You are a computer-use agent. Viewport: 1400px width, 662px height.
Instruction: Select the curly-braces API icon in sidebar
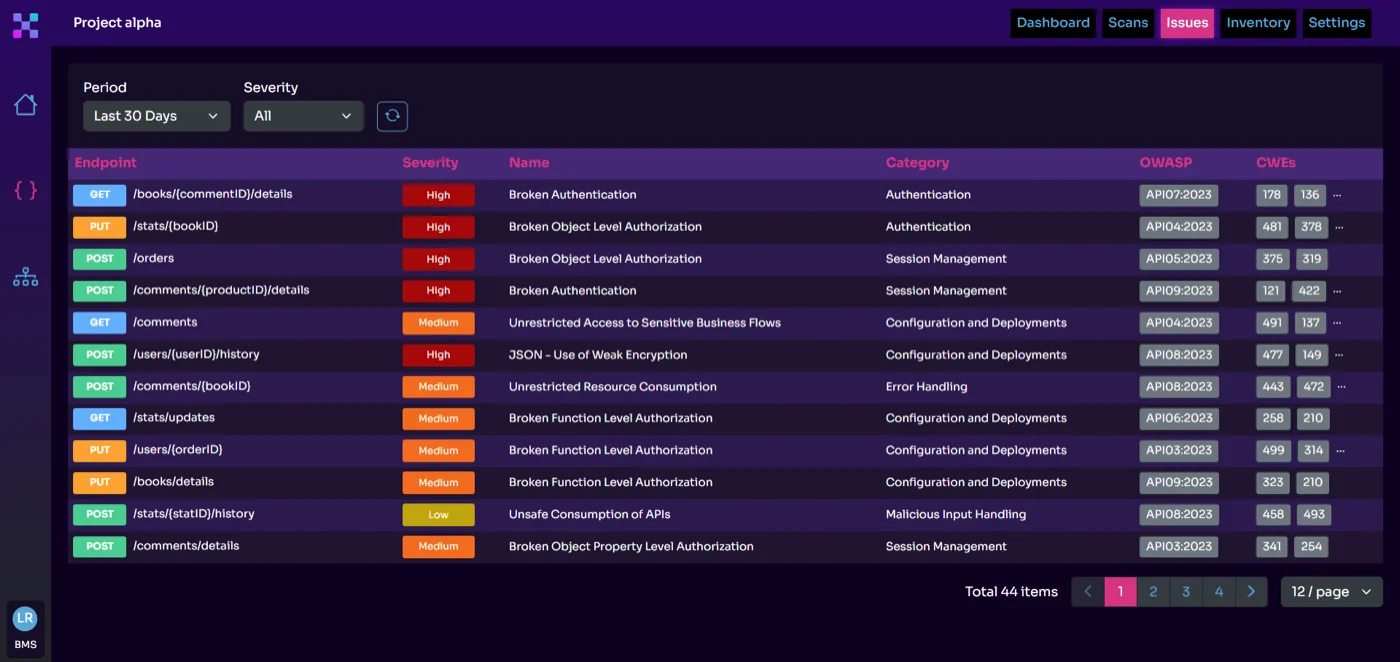pyautogui.click(x=25, y=190)
